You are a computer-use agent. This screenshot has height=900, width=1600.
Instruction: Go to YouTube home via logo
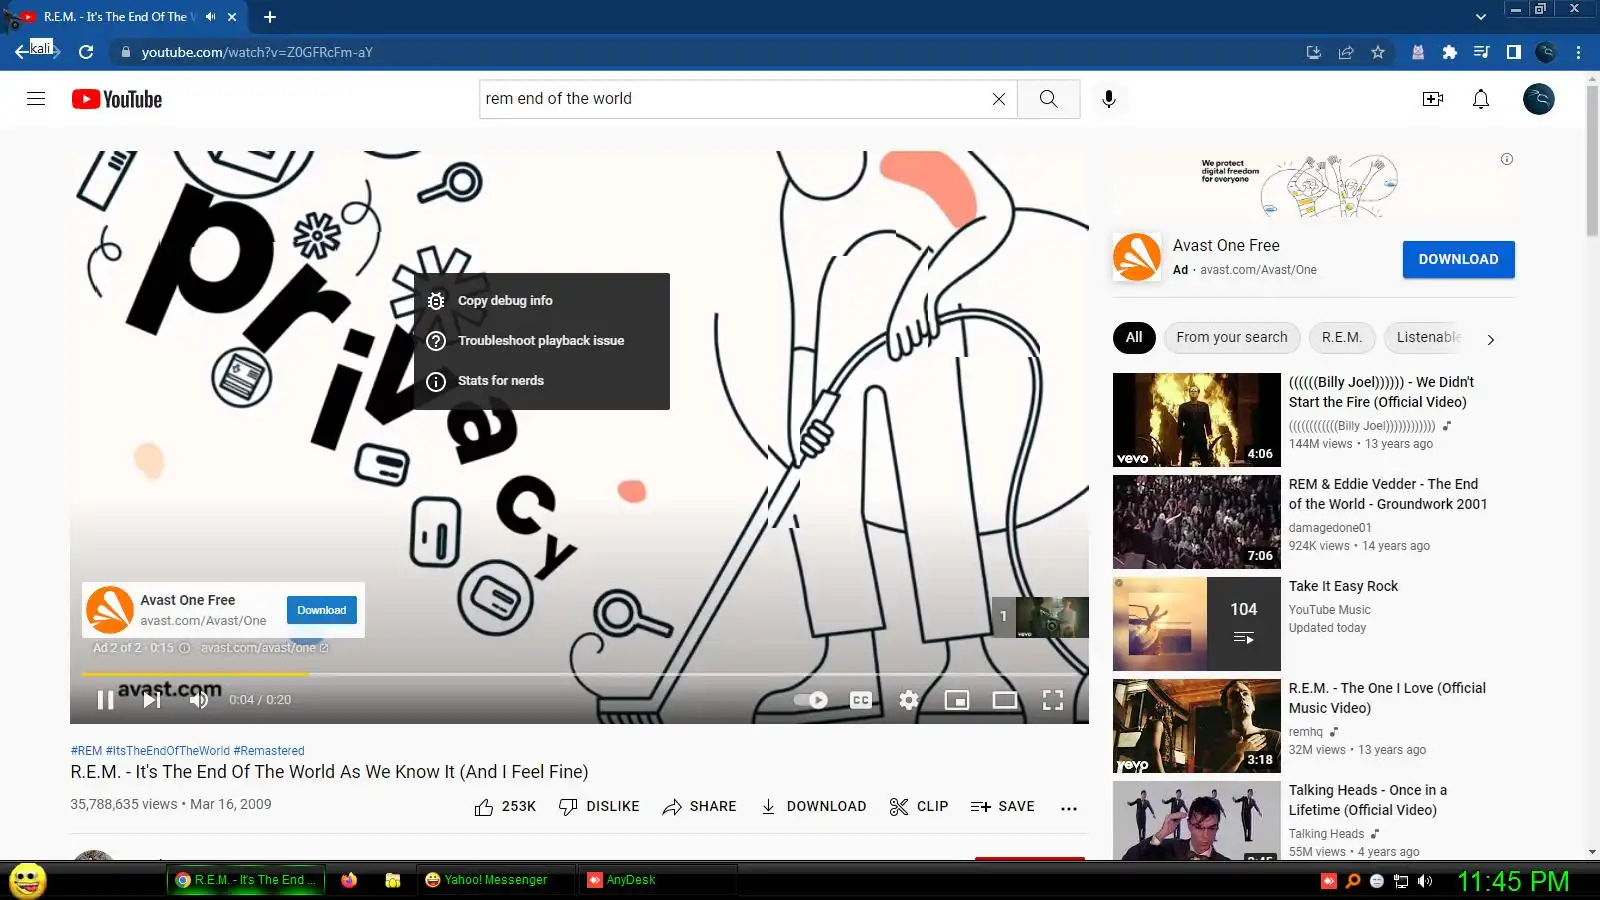(x=117, y=99)
